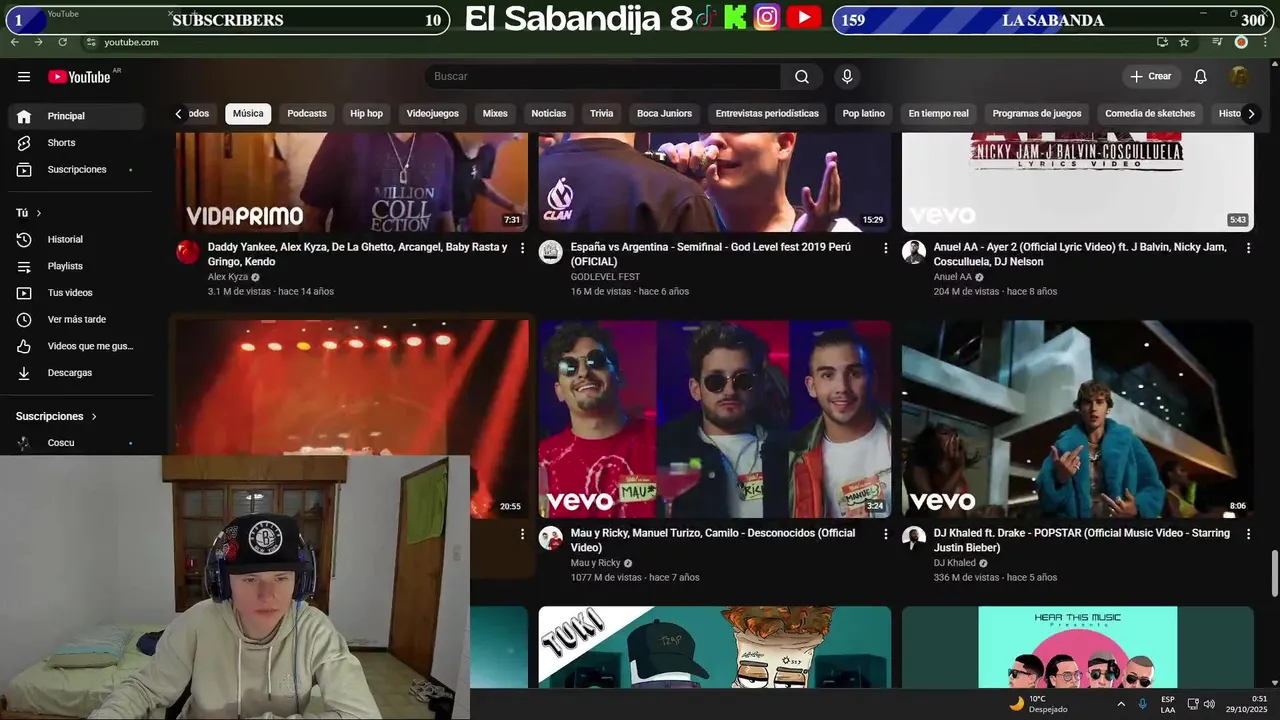The width and height of the screenshot is (1280, 720).
Task: Click the browser back arrow
Action: [14, 42]
